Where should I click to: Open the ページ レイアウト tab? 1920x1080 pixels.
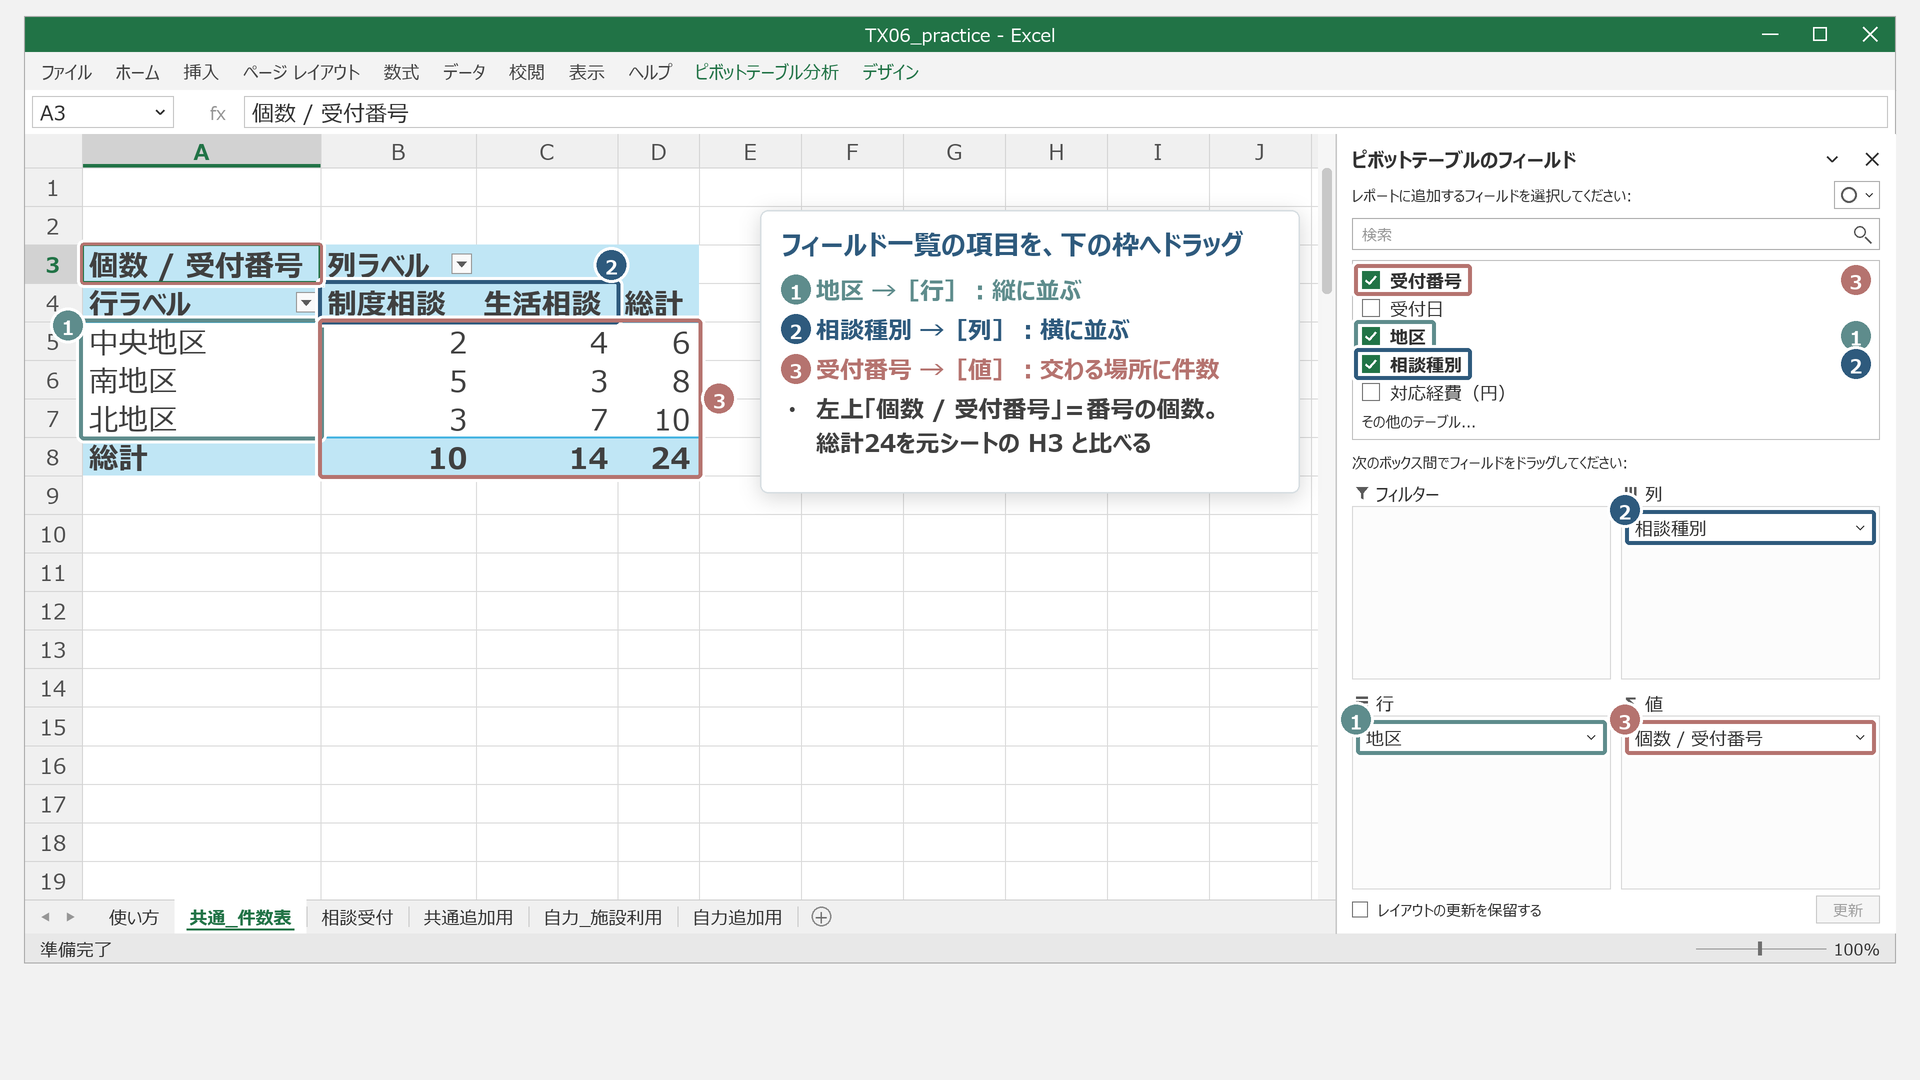click(301, 72)
